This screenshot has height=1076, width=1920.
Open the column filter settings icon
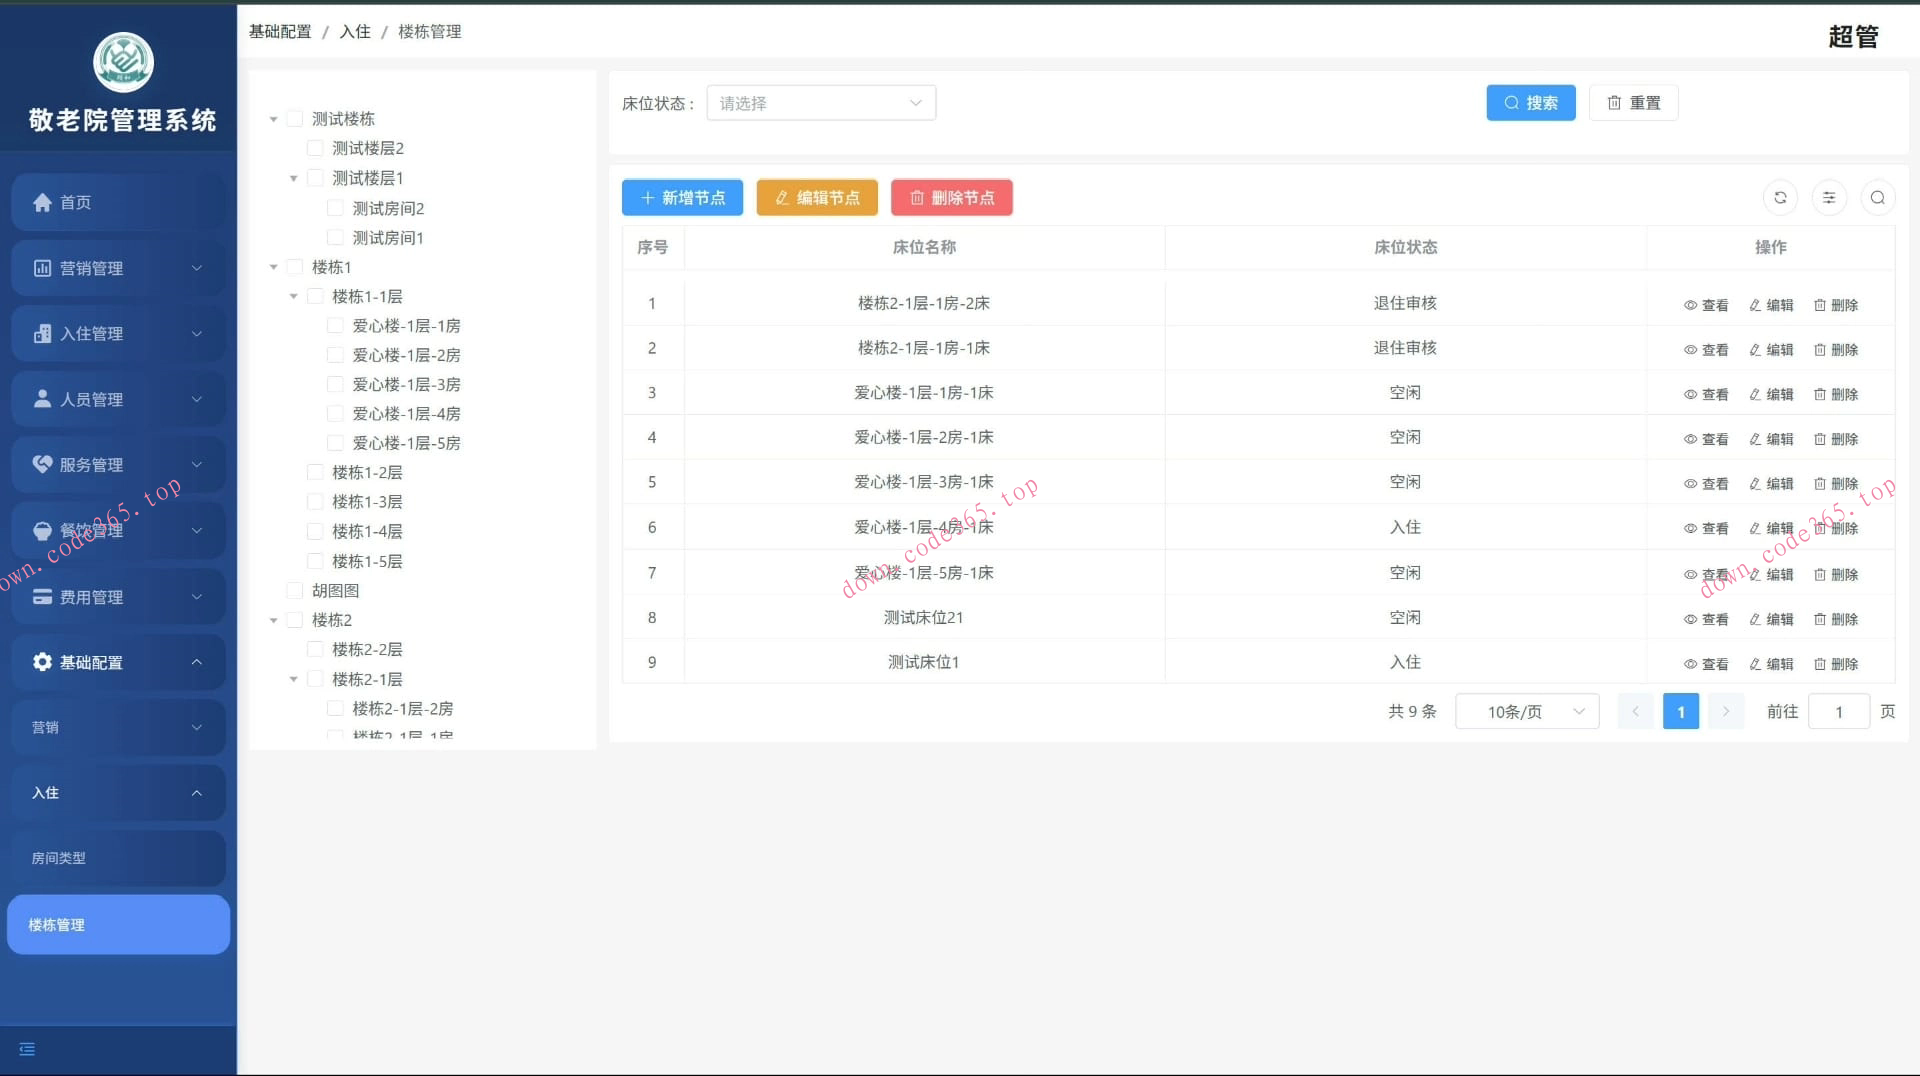(x=1829, y=197)
